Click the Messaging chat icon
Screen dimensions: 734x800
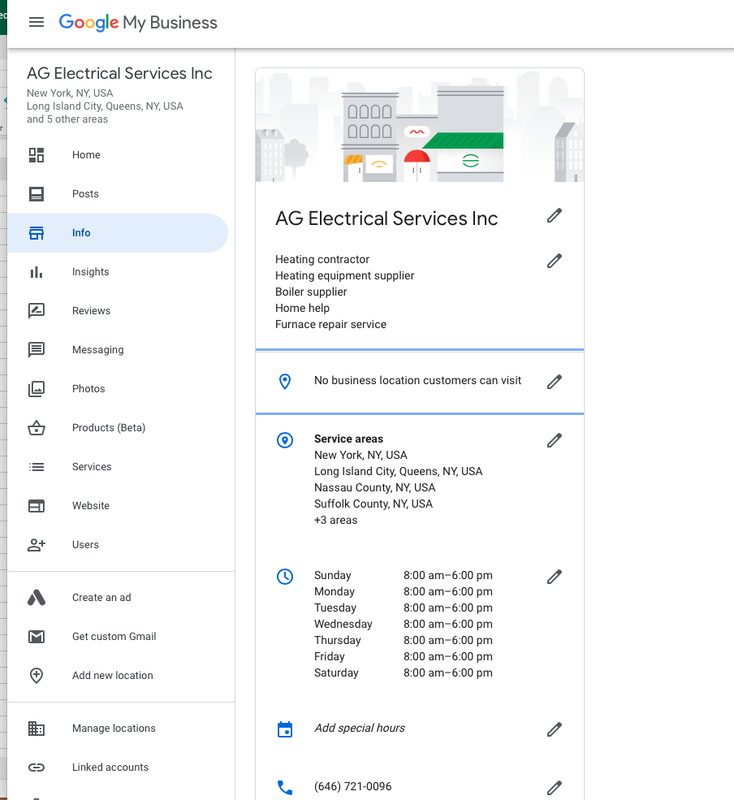coord(36,350)
